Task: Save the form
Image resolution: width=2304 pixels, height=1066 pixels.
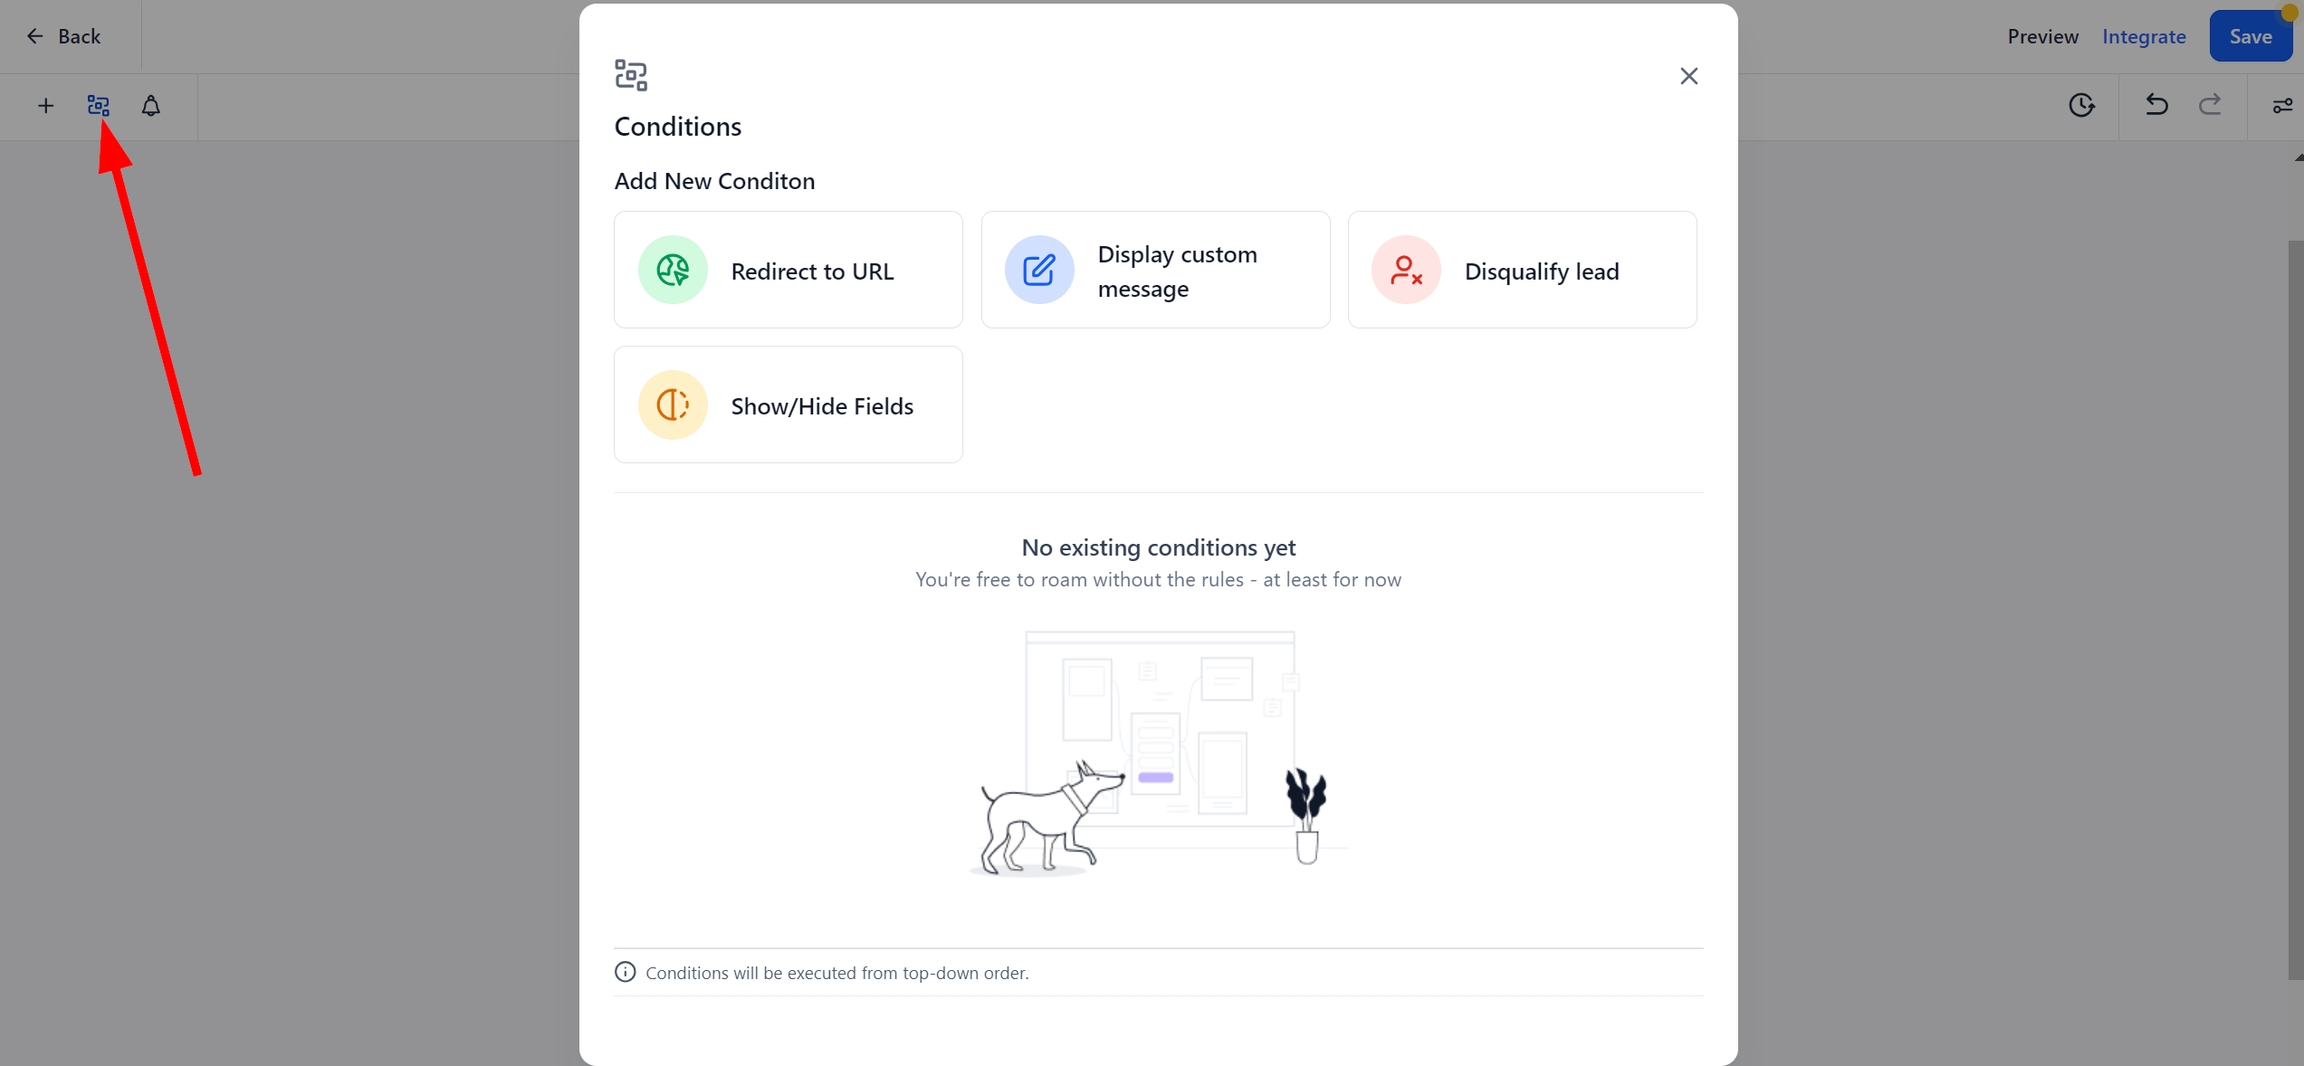Action: coord(2250,37)
